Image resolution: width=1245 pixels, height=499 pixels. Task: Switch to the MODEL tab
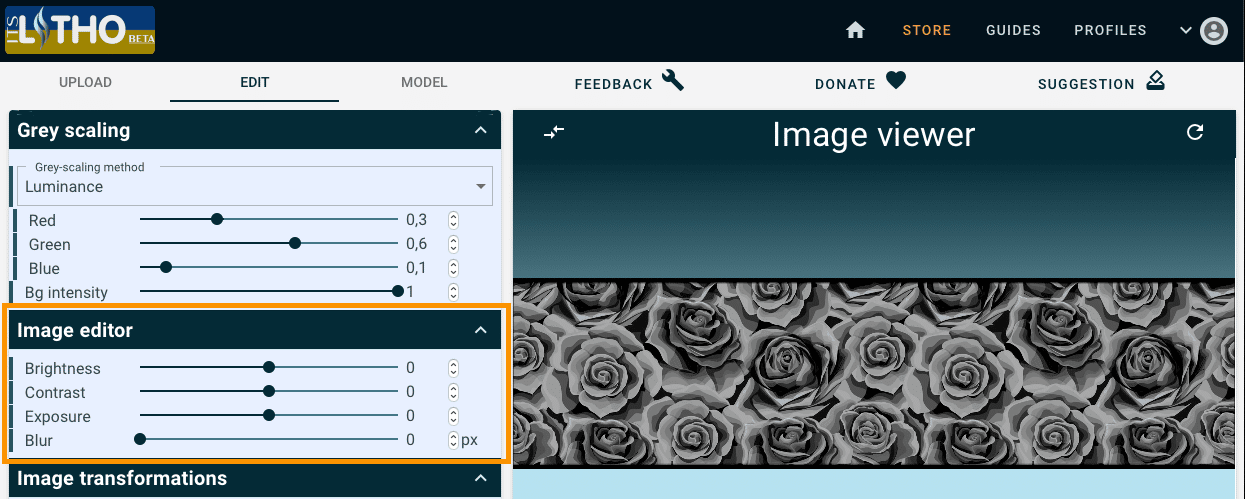click(x=424, y=82)
